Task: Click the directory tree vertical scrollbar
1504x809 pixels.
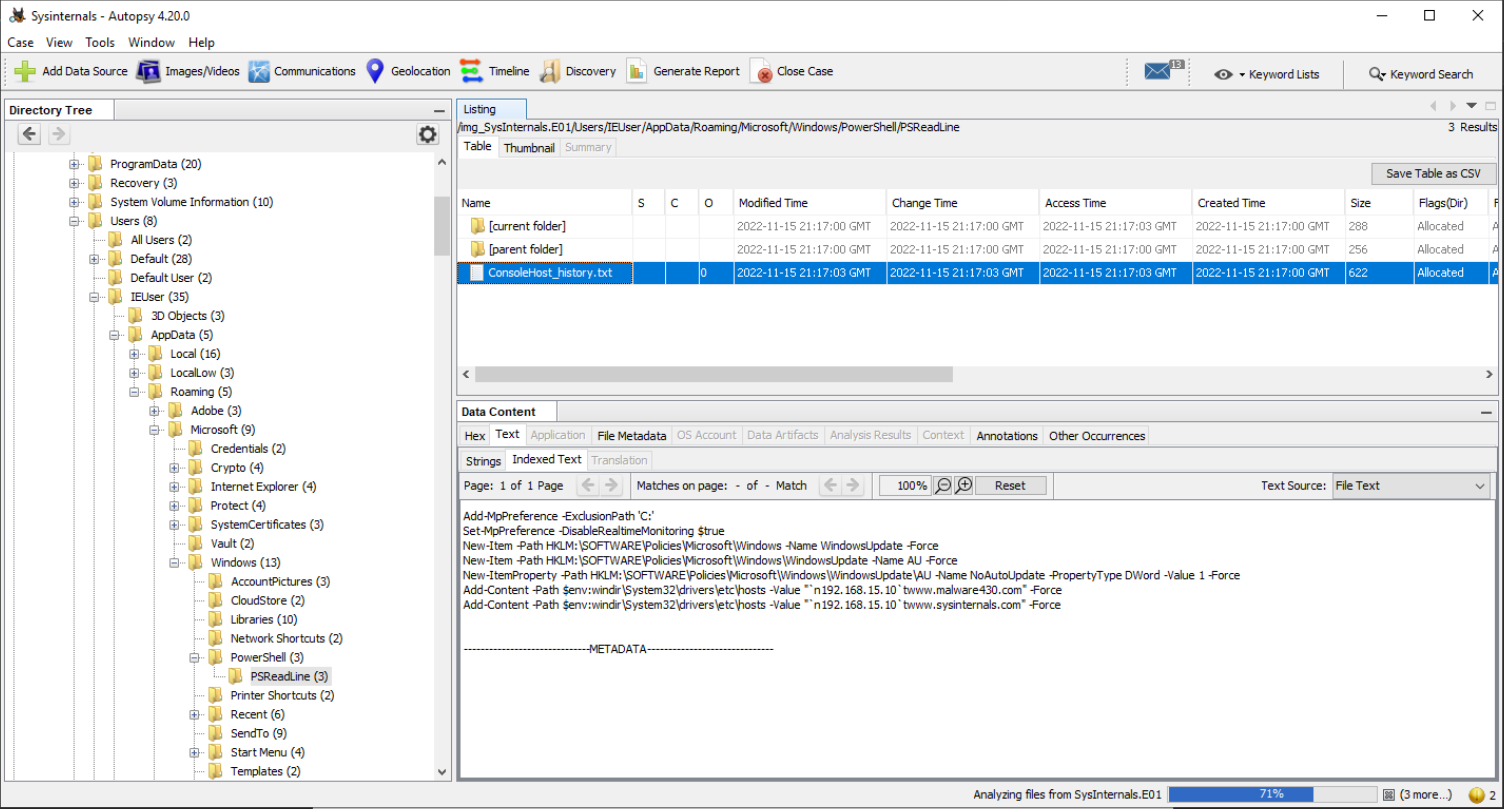Action: coord(442,226)
